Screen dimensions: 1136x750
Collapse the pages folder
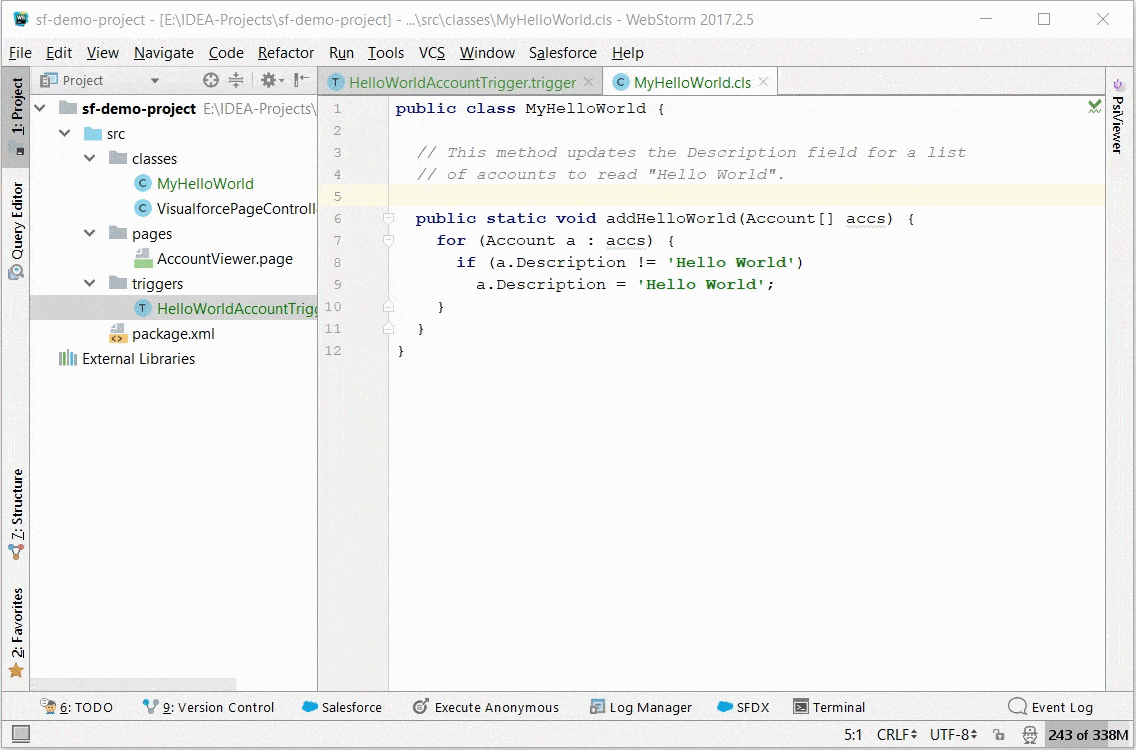tap(90, 233)
